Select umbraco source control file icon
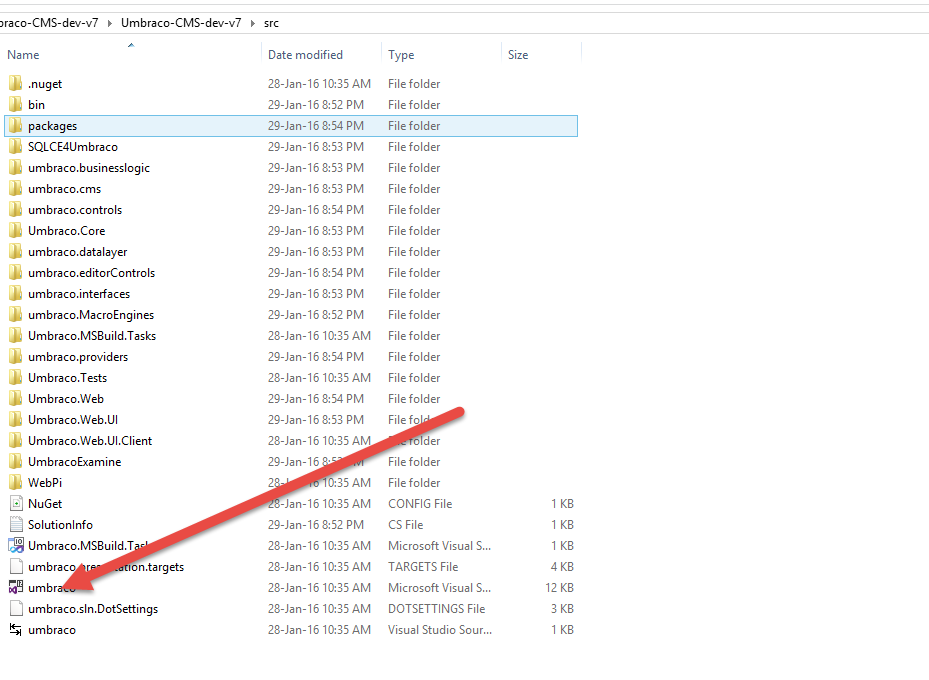This screenshot has width=929, height=680. (x=16, y=630)
